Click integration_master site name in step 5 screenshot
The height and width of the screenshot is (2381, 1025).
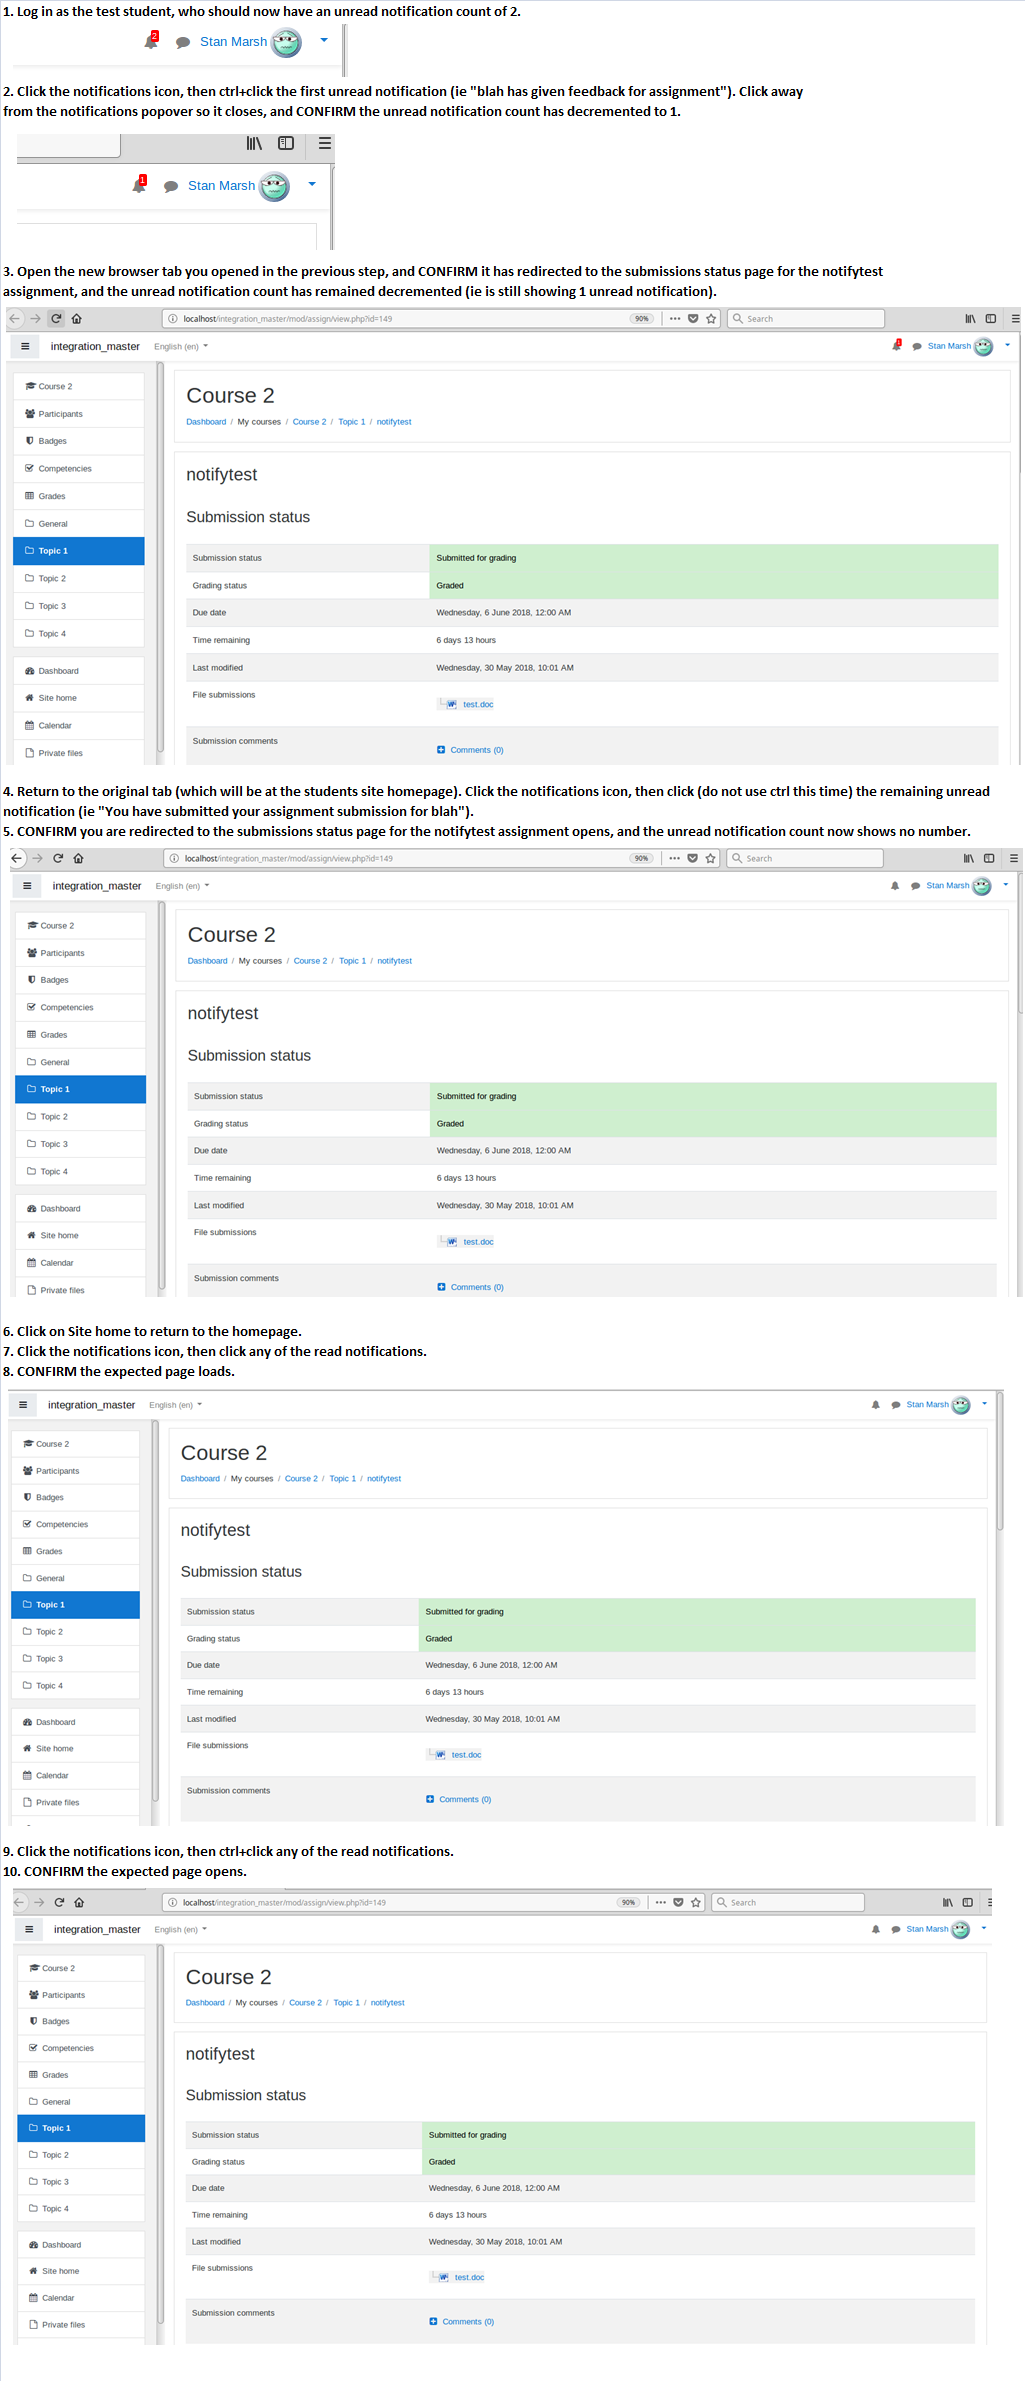point(97,886)
